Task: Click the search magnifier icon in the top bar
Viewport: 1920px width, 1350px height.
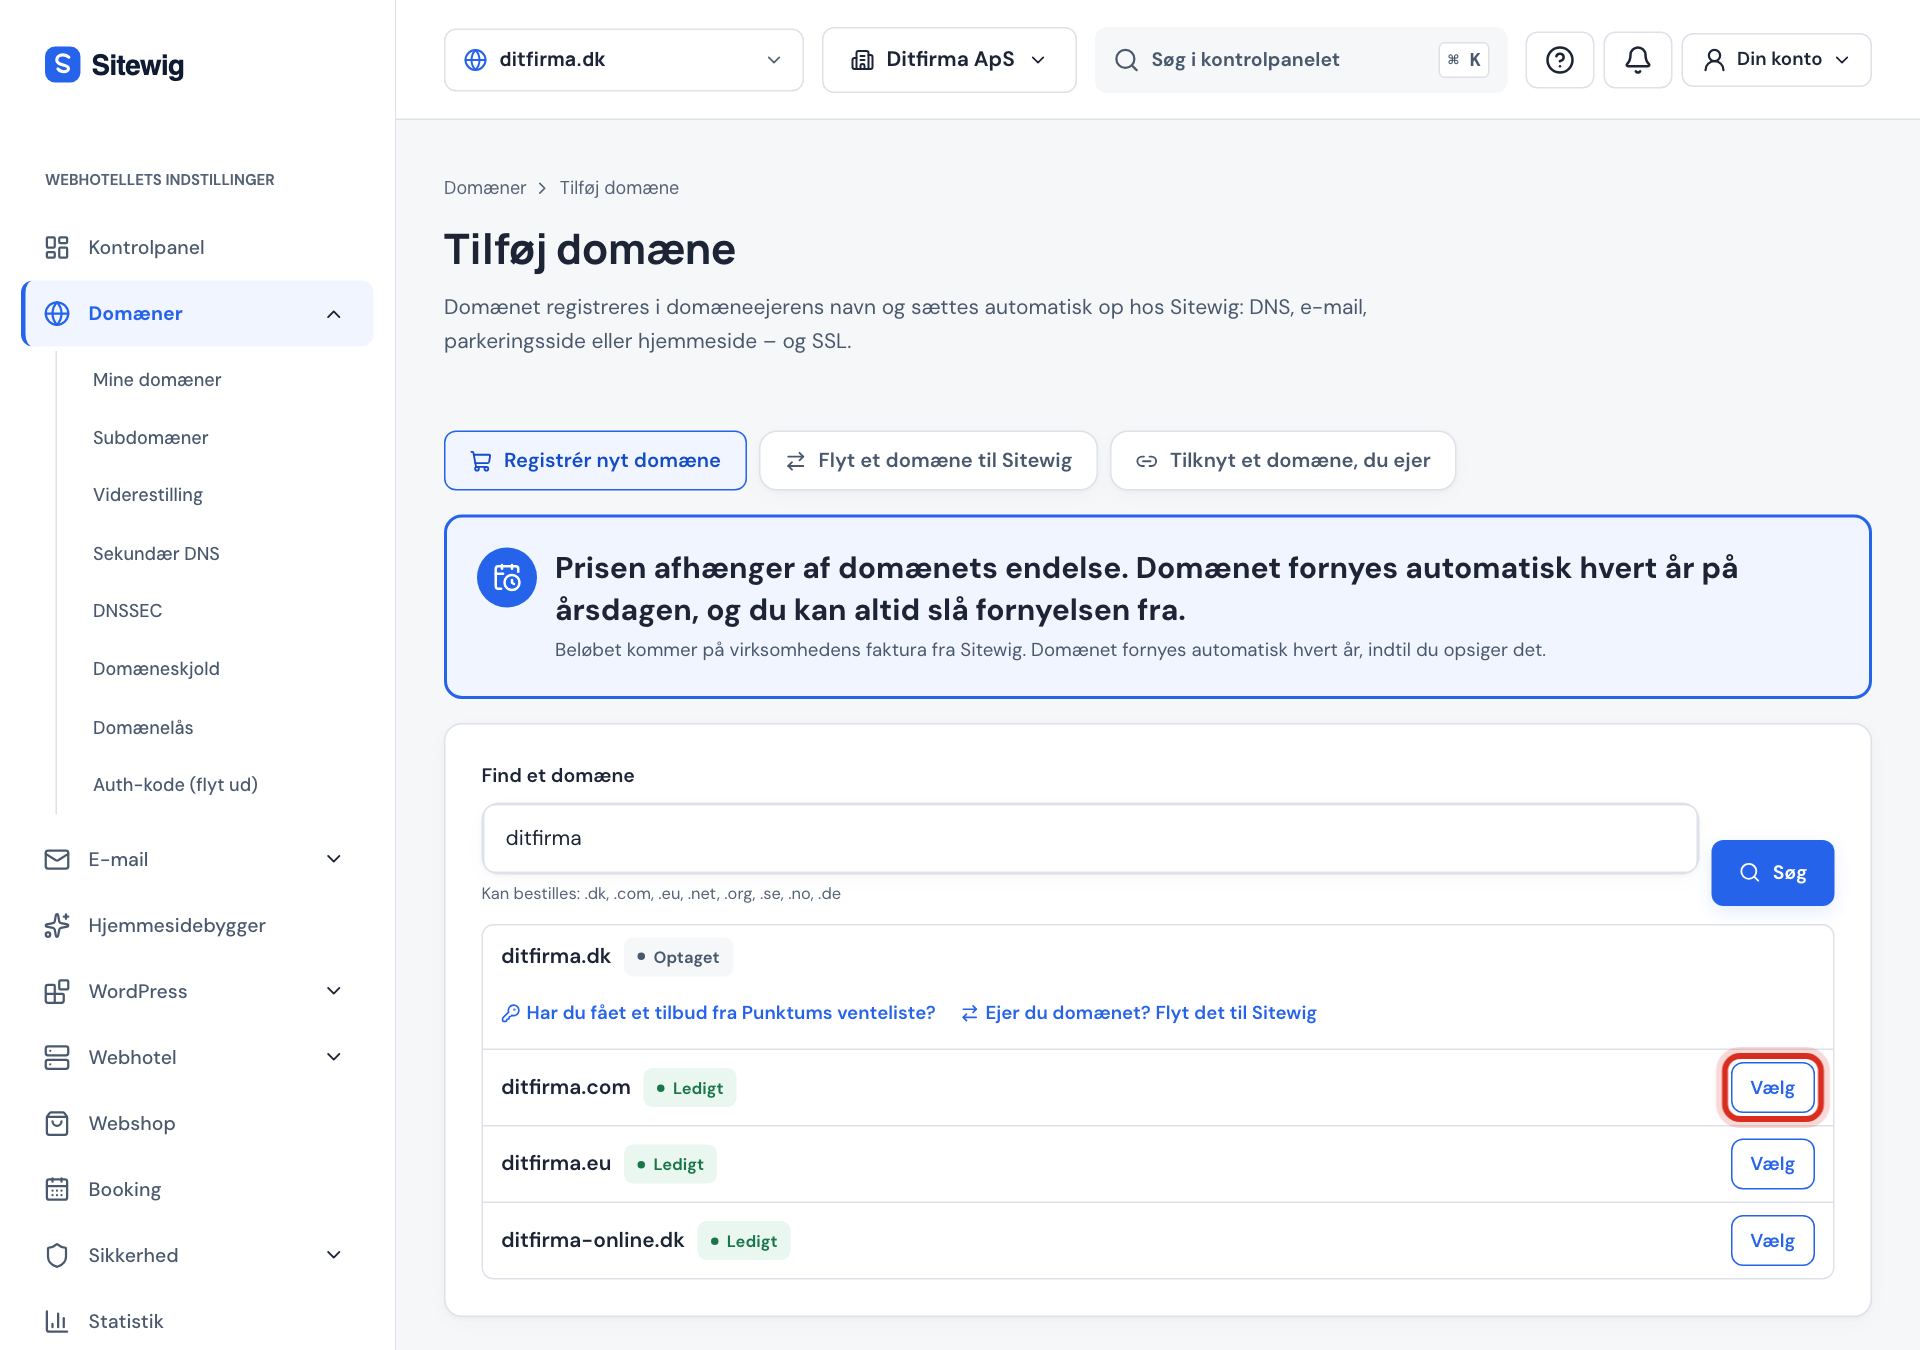Action: [1126, 60]
